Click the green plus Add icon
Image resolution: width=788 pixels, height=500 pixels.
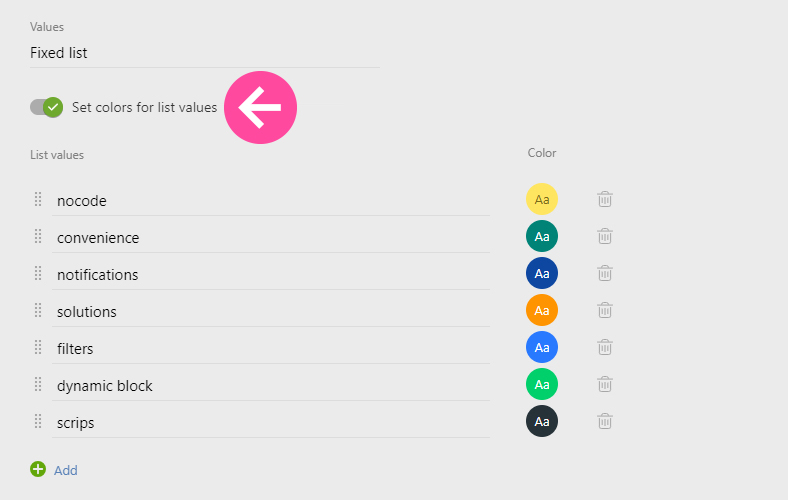pos(38,469)
